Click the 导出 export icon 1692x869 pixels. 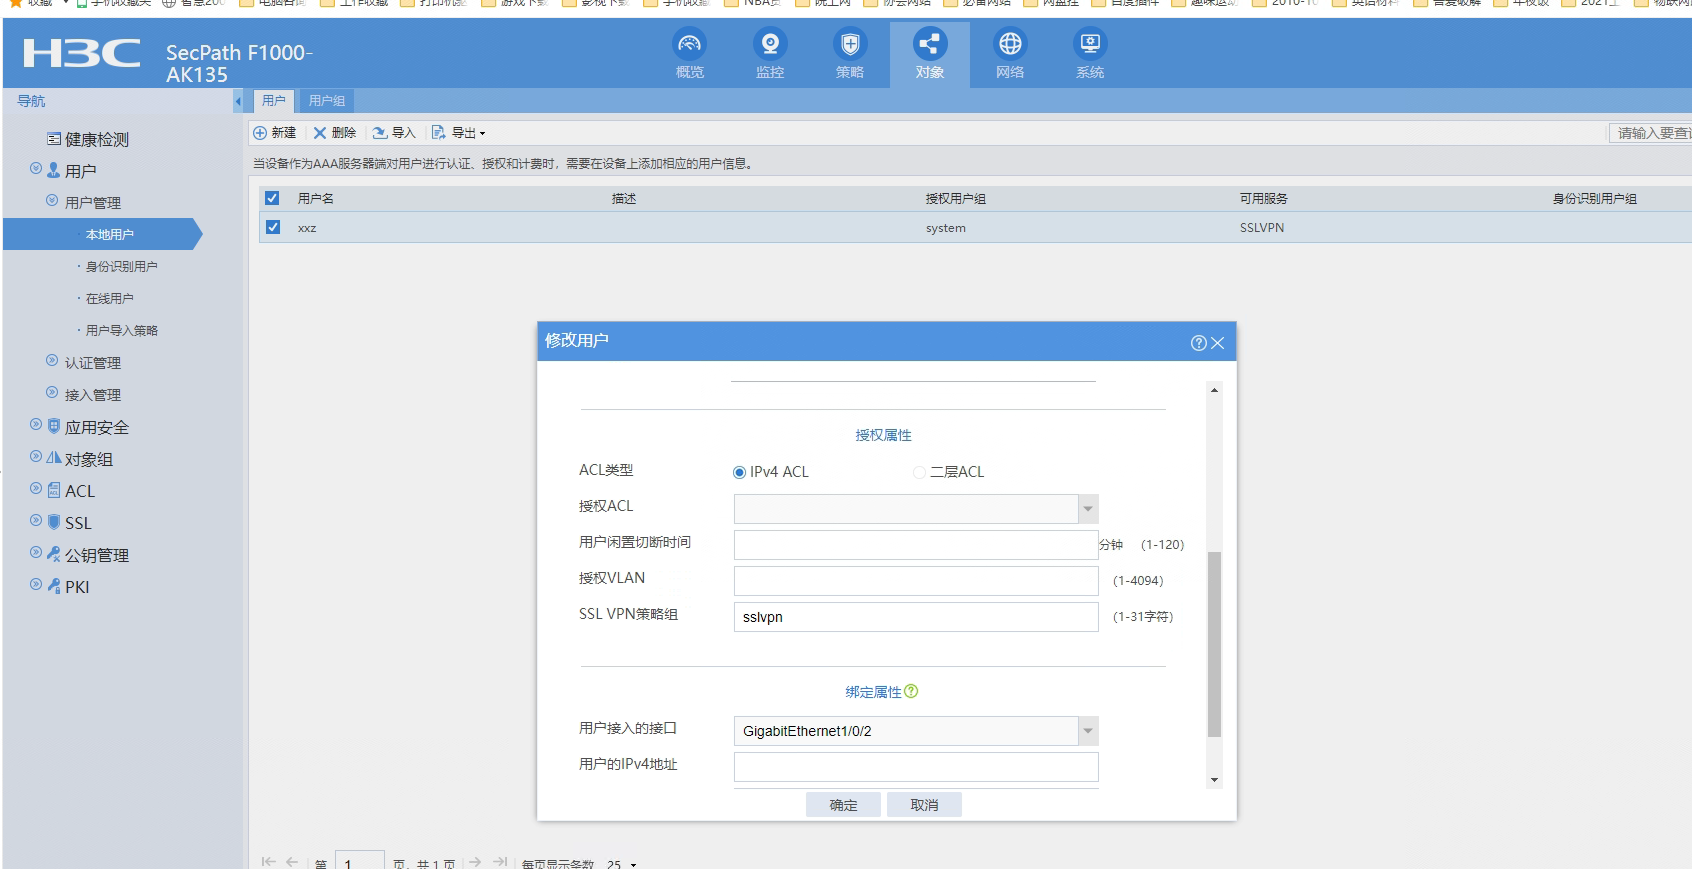point(439,133)
